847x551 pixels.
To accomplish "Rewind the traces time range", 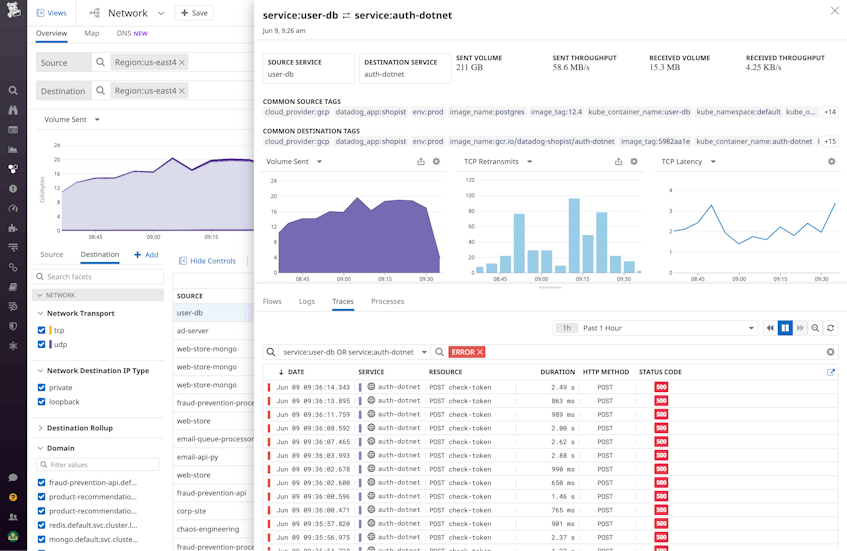I will click(770, 328).
